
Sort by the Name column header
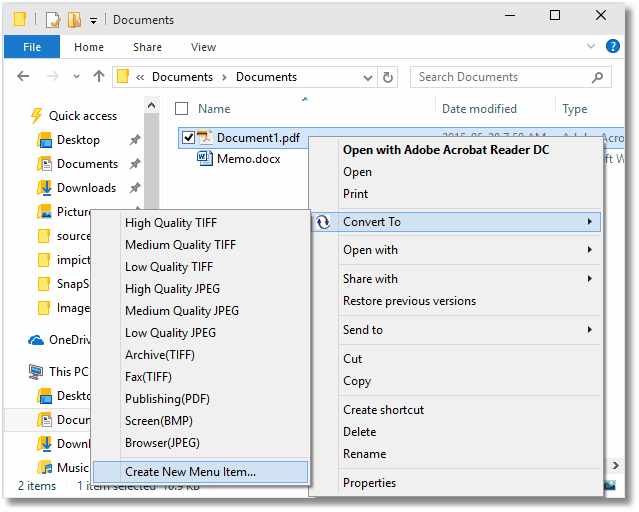[x=214, y=109]
